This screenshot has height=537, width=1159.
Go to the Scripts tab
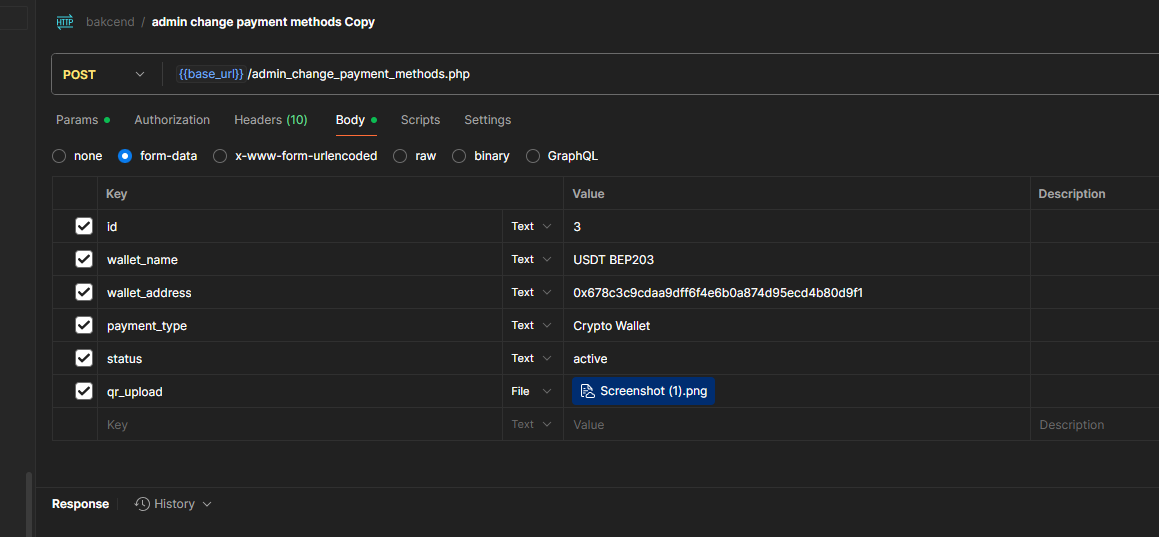(x=420, y=120)
